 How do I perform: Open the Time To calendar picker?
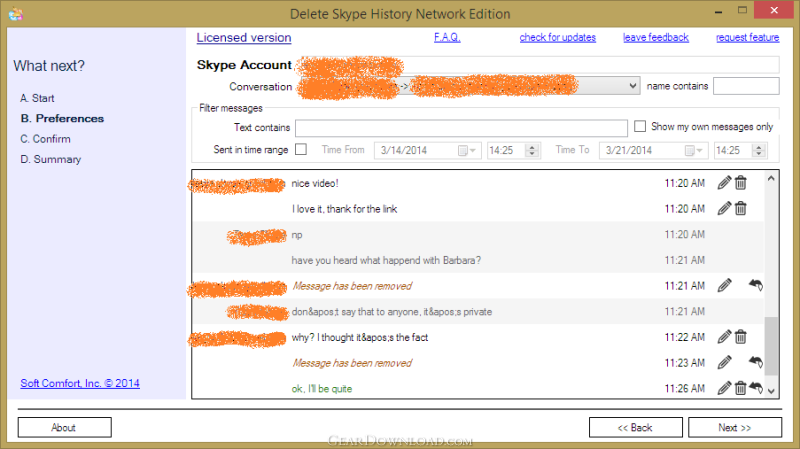(x=694, y=151)
